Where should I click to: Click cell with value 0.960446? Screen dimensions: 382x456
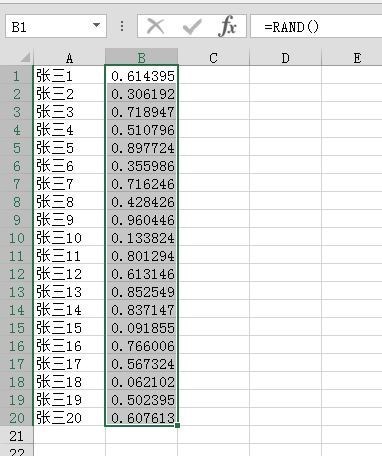[142, 220]
